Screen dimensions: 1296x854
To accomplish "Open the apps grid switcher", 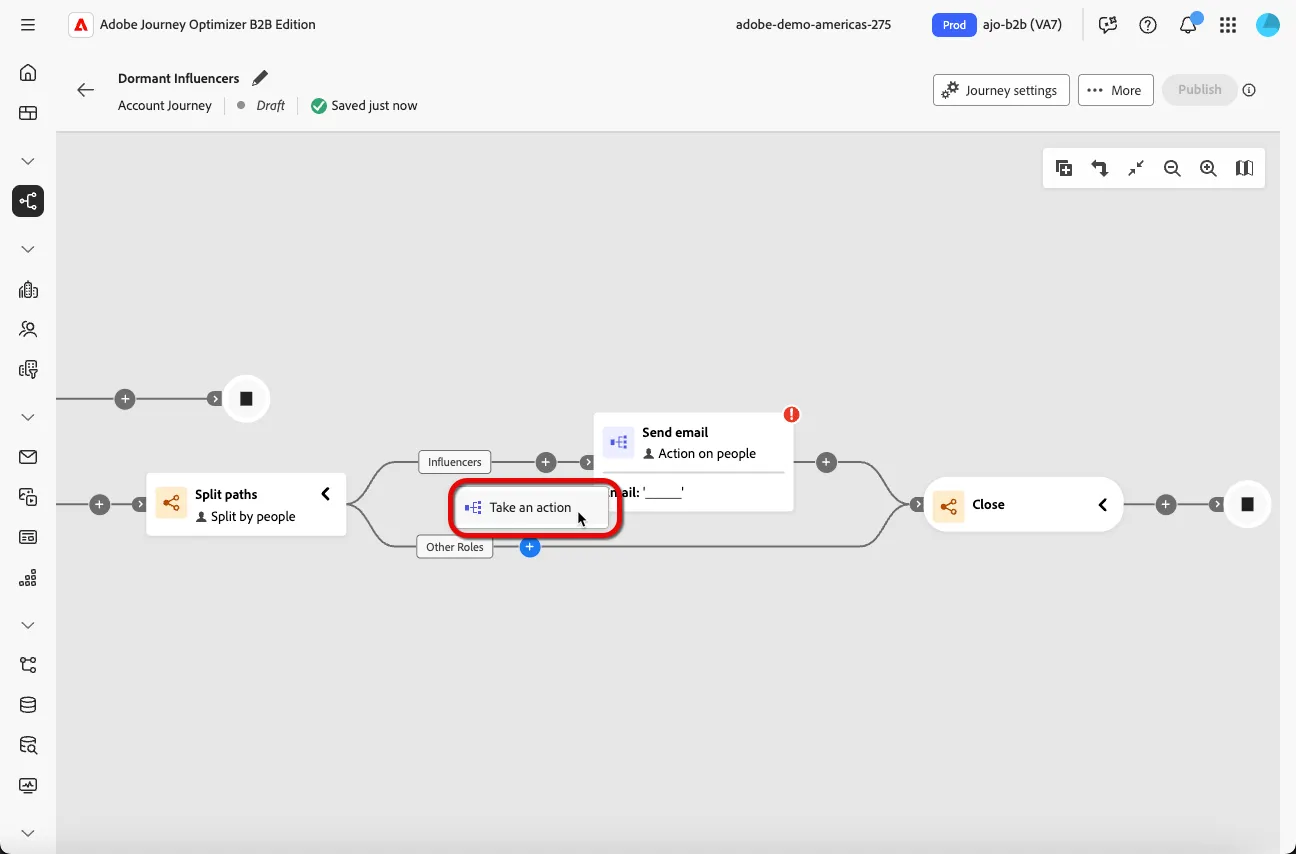I will pos(1228,25).
